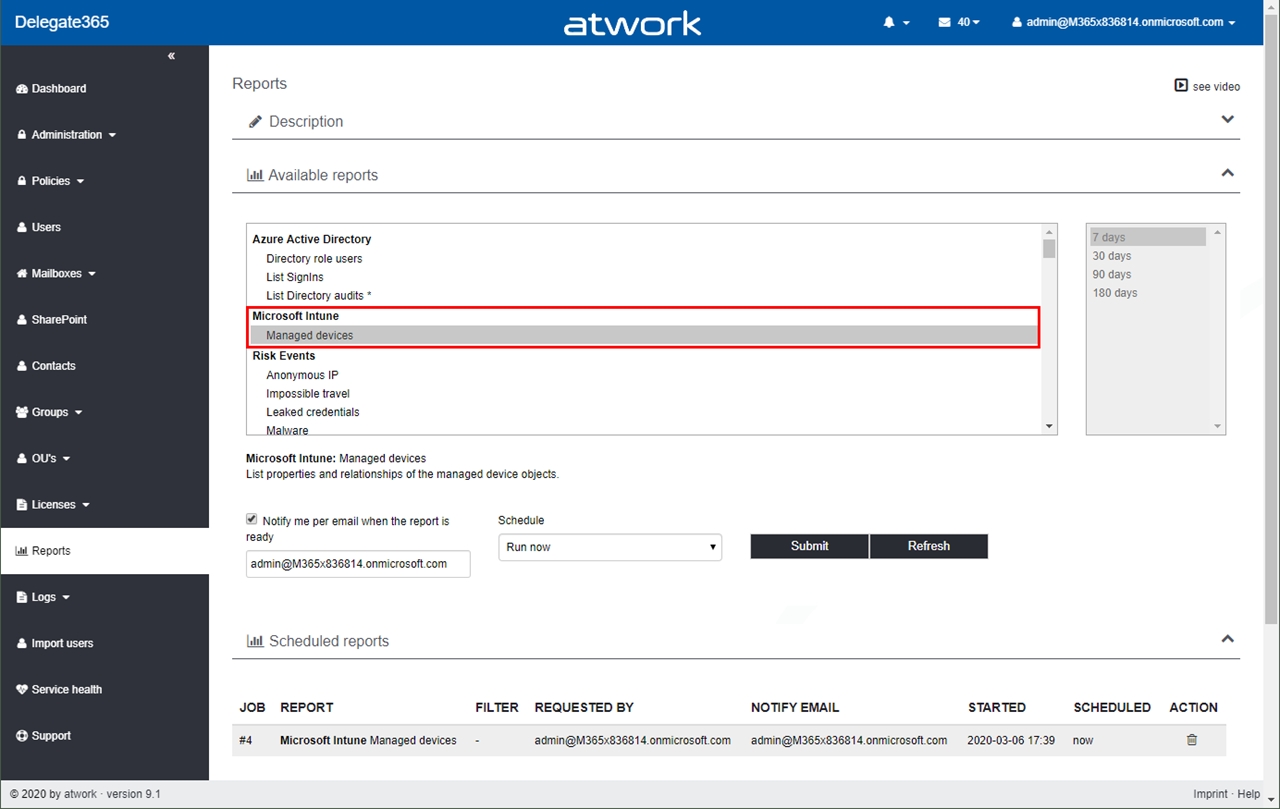Expand the Description section chevron
The image size is (1280, 809).
1228,120
